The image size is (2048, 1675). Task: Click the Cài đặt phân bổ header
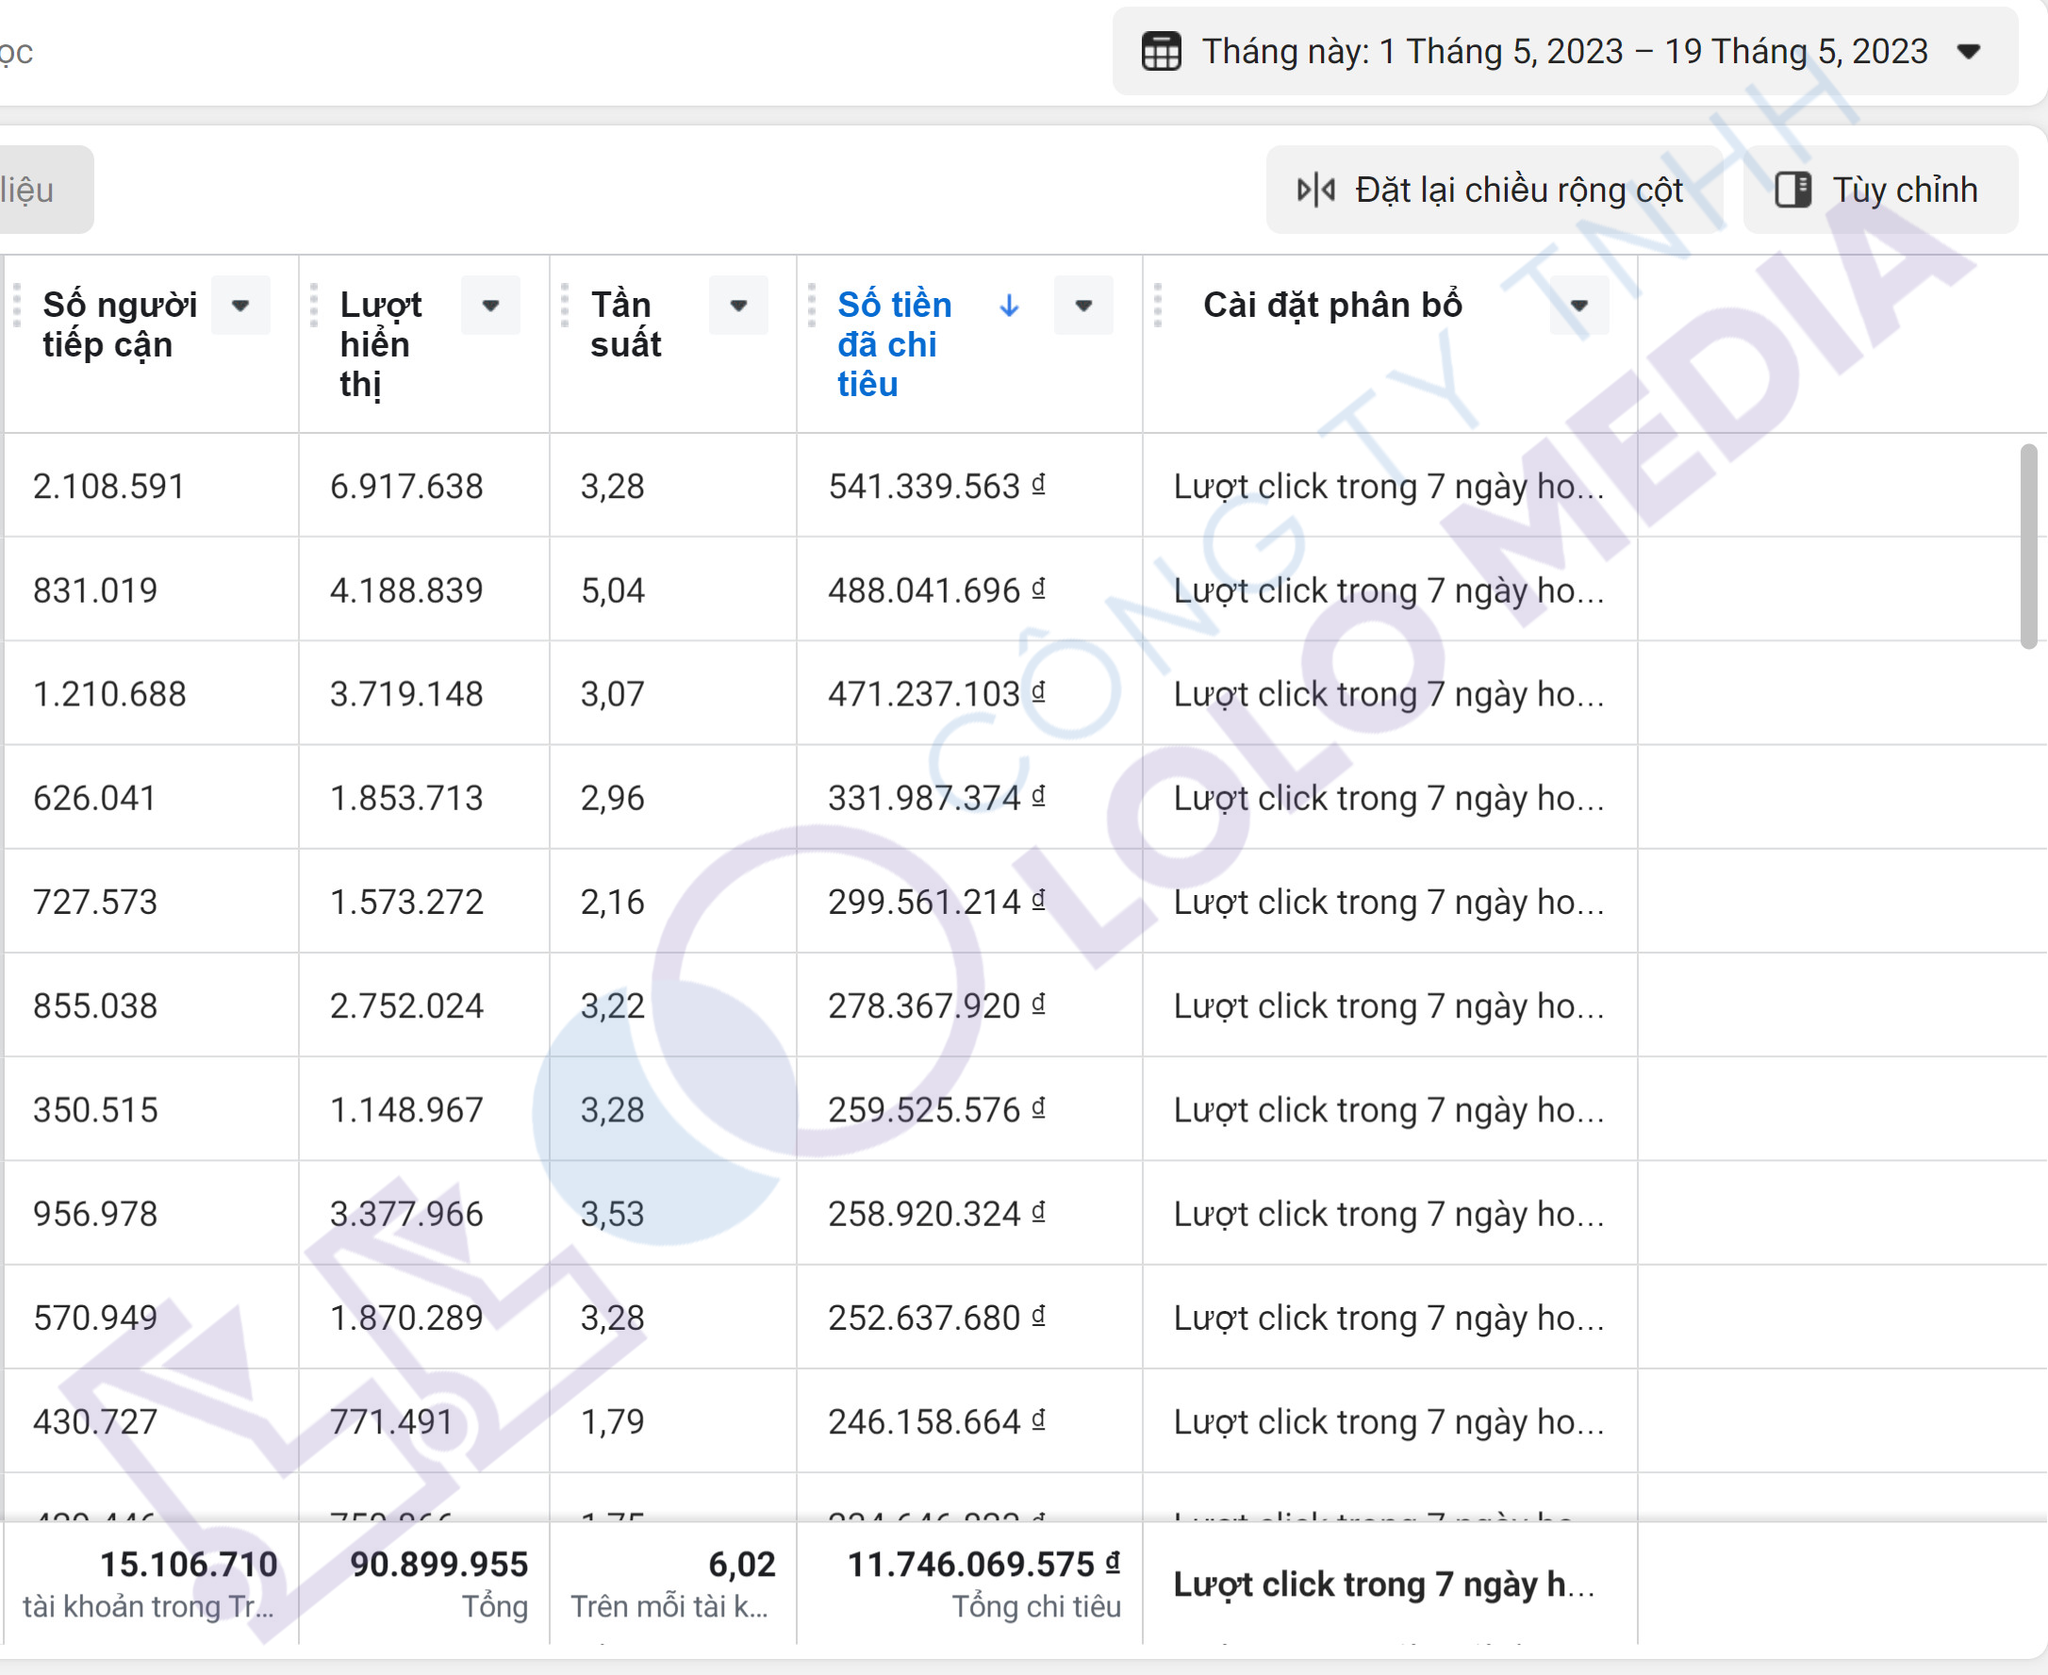click(1332, 305)
